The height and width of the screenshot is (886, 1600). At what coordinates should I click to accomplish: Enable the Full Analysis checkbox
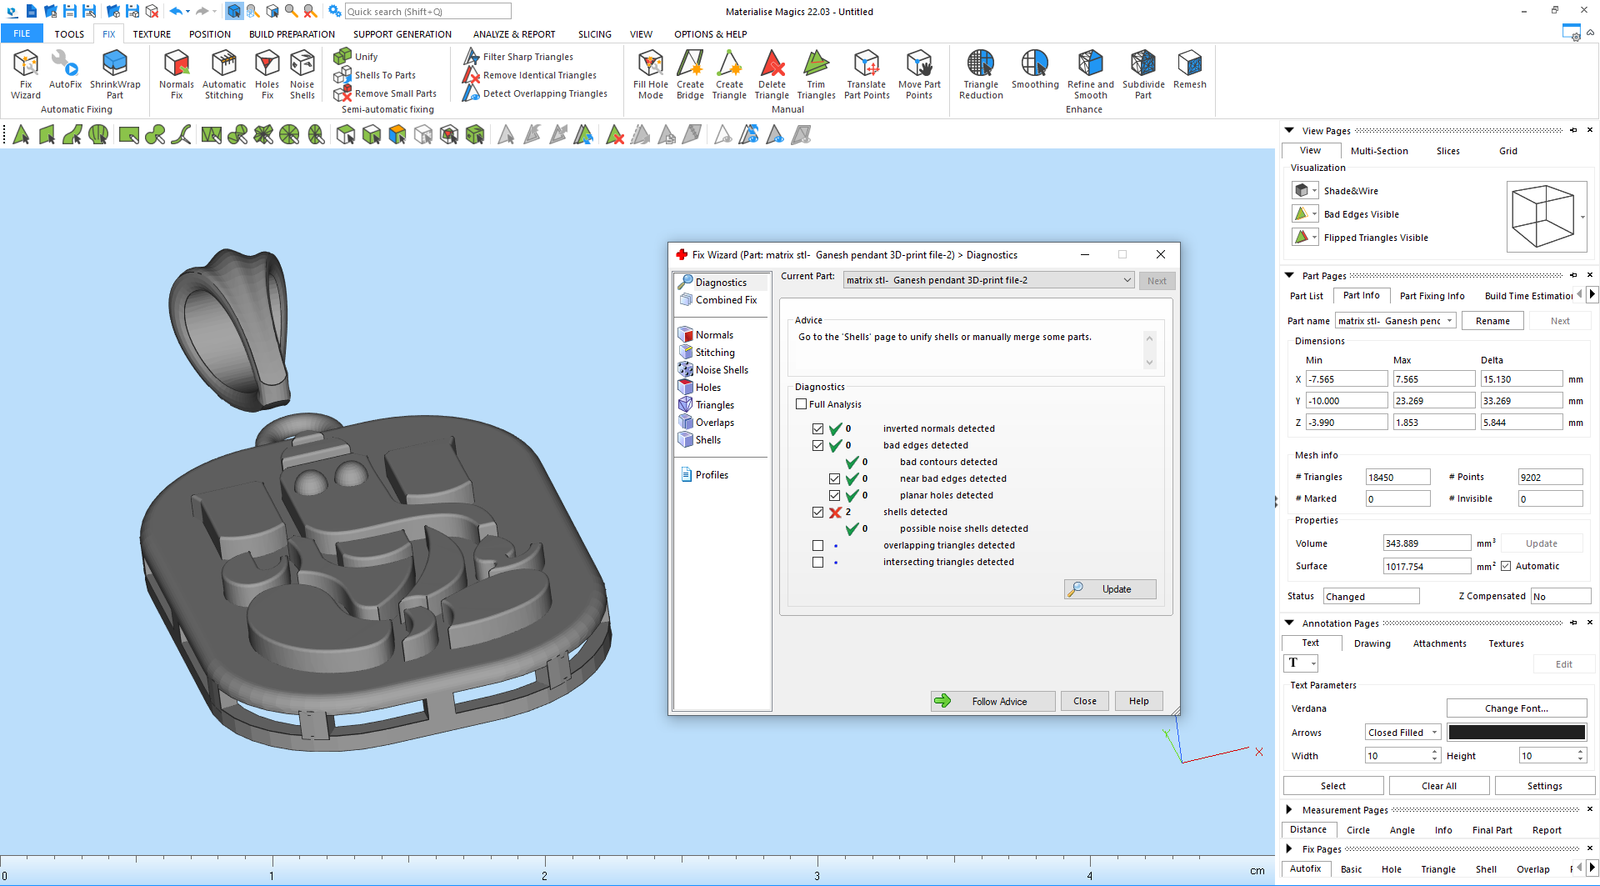point(801,404)
